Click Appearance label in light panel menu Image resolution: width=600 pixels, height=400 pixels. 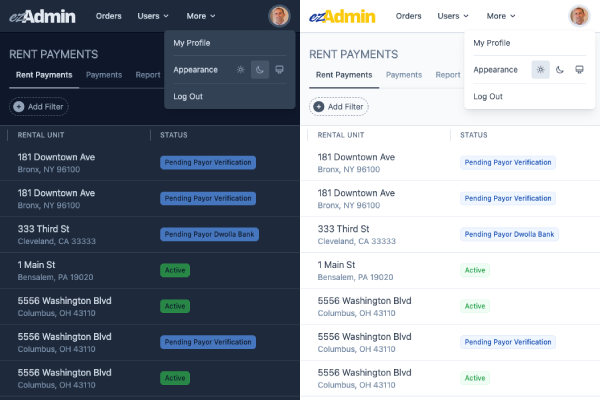pos(496,70)
